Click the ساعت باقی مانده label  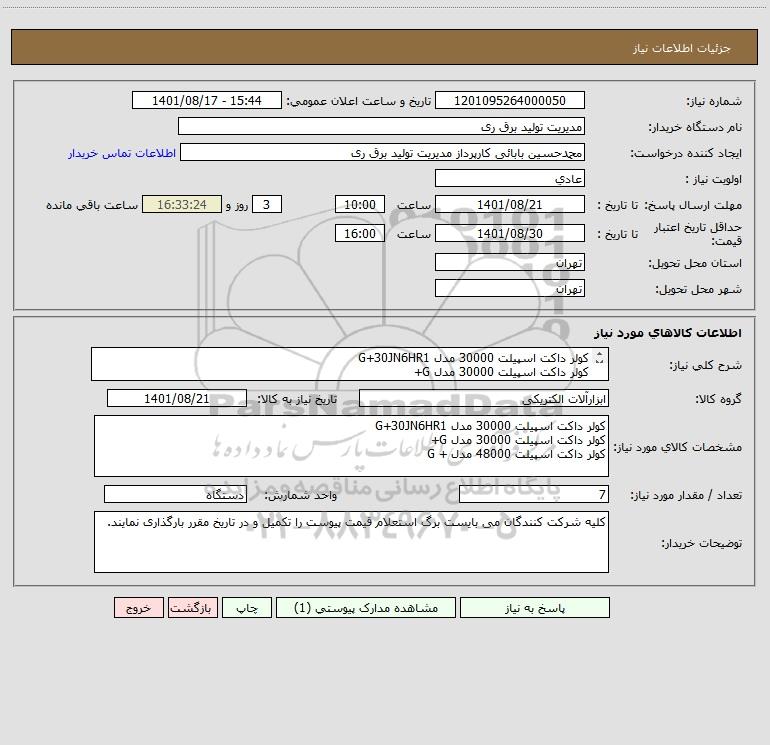point(92,205)
